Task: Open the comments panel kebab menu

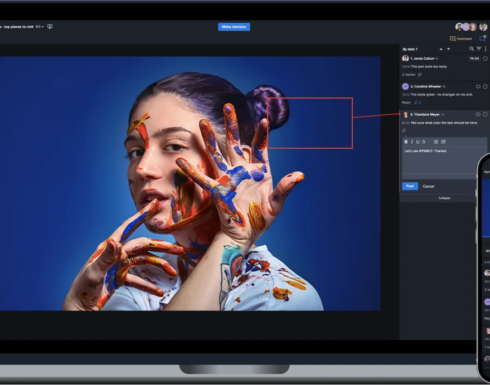Action: [x=485, y=49]
